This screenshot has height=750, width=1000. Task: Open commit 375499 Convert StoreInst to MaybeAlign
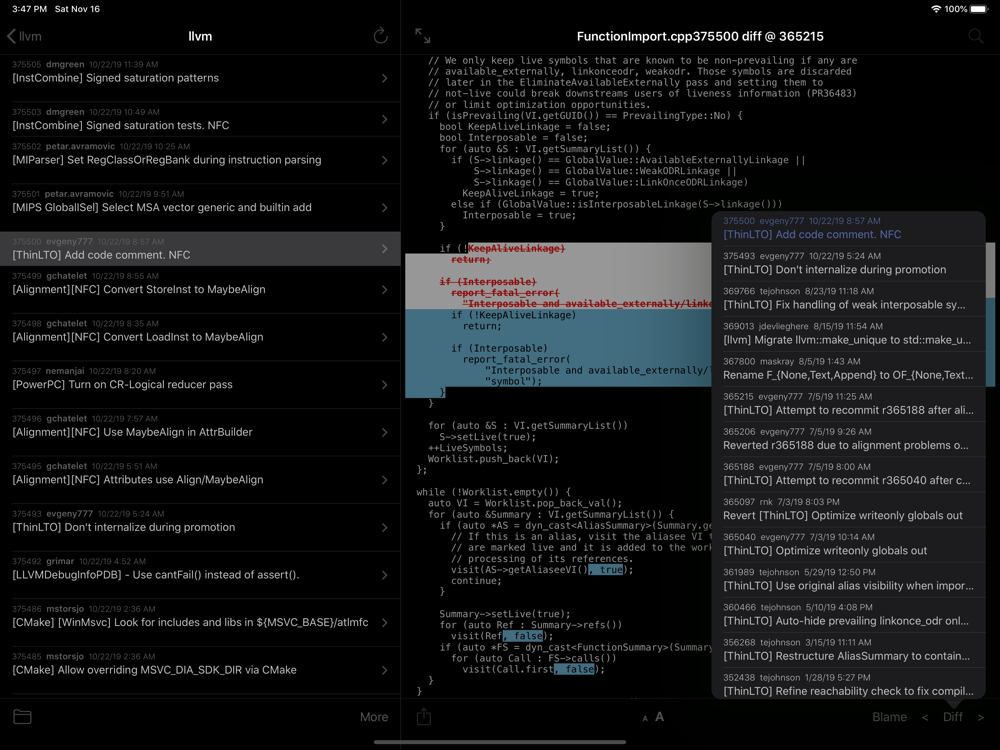(200, 290)
